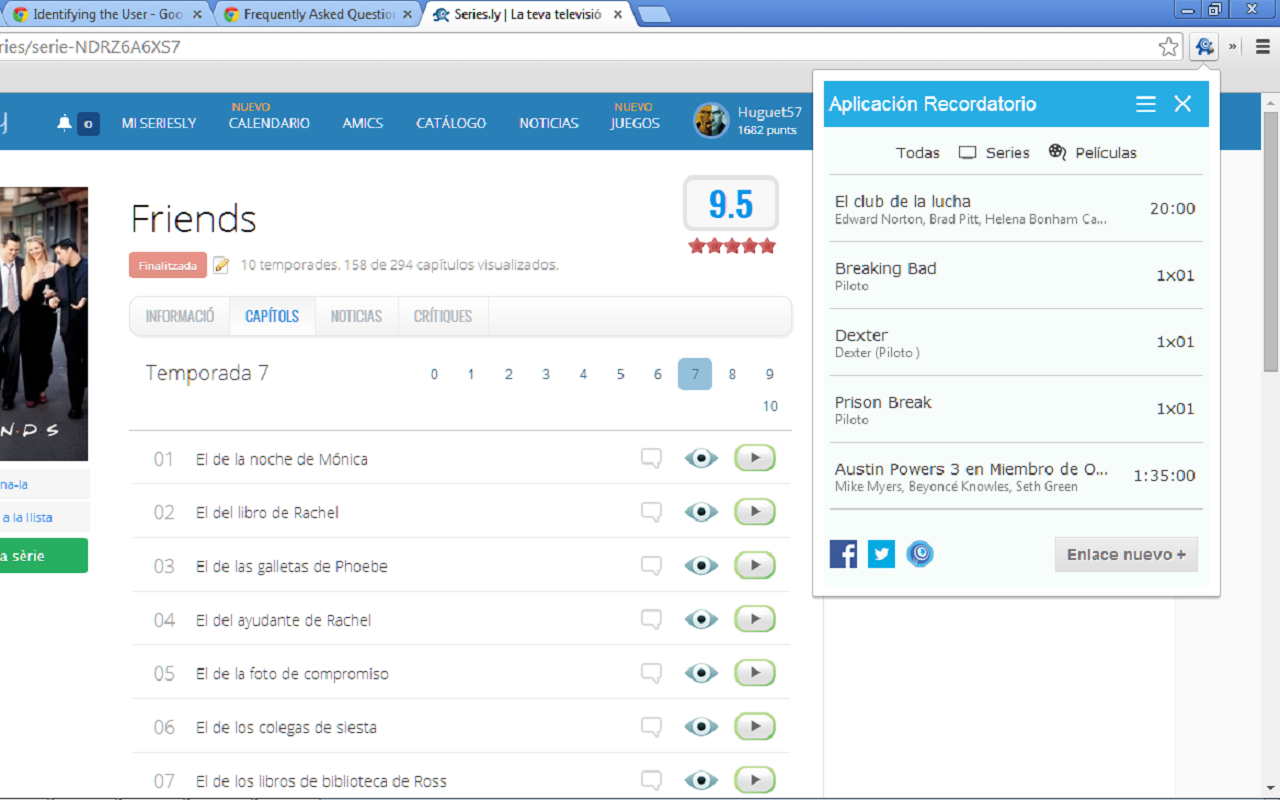Open comments for El del libro de Rachel
This screenshot has height=800, width=1280.
coord(651,512)
